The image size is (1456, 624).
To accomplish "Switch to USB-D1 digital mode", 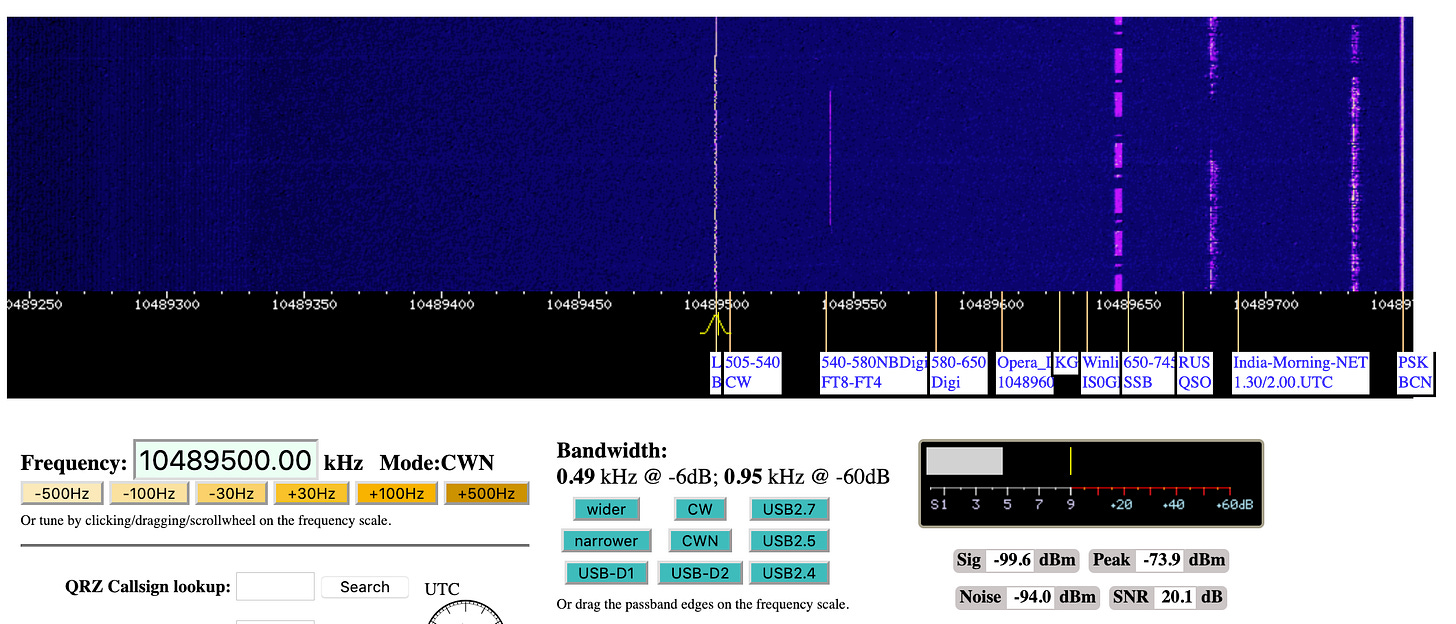I will click(606, 573).
